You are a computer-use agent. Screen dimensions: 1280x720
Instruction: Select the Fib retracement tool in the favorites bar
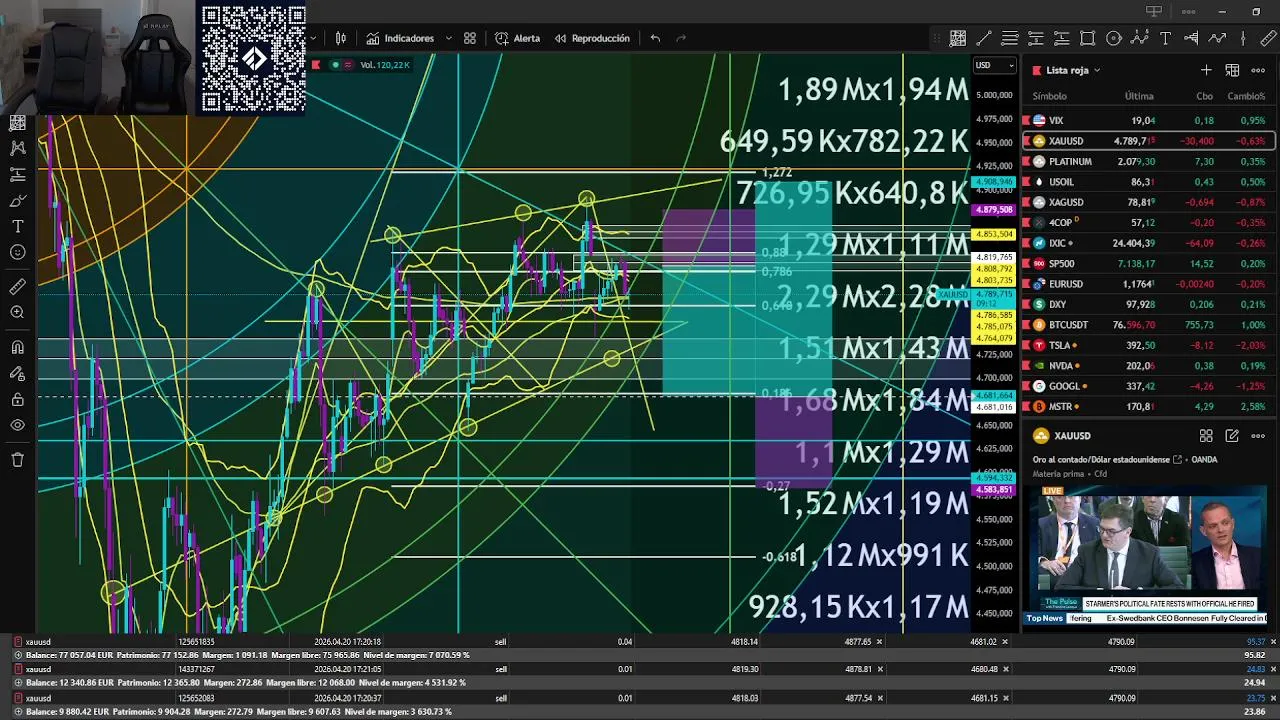pos(1010,38)
